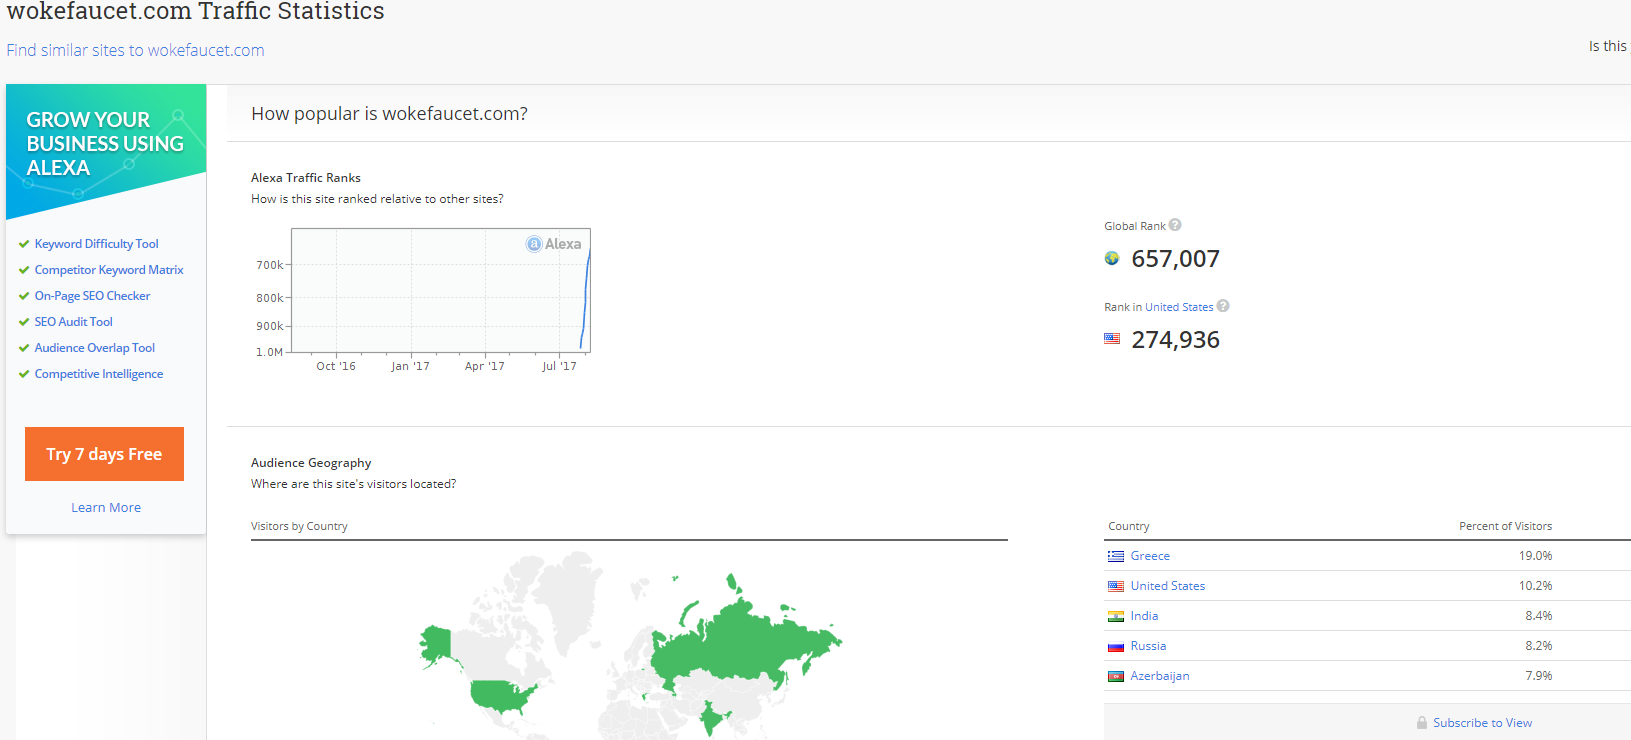Image resolution: width=1631 pixels, height=740 pixels.
Task: Click 'Alexa Traffic Ranks' heading
Action: pos(306,178)
